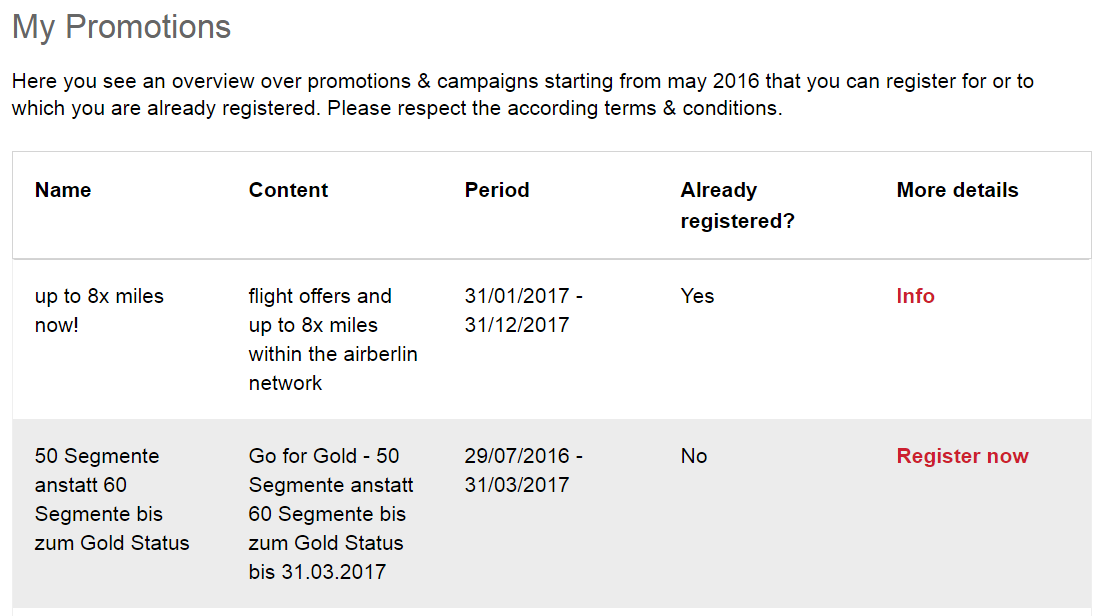Open the Info link for 8x miles promotion
Viewport: 1099px width, 616px height.
(915, 296)
